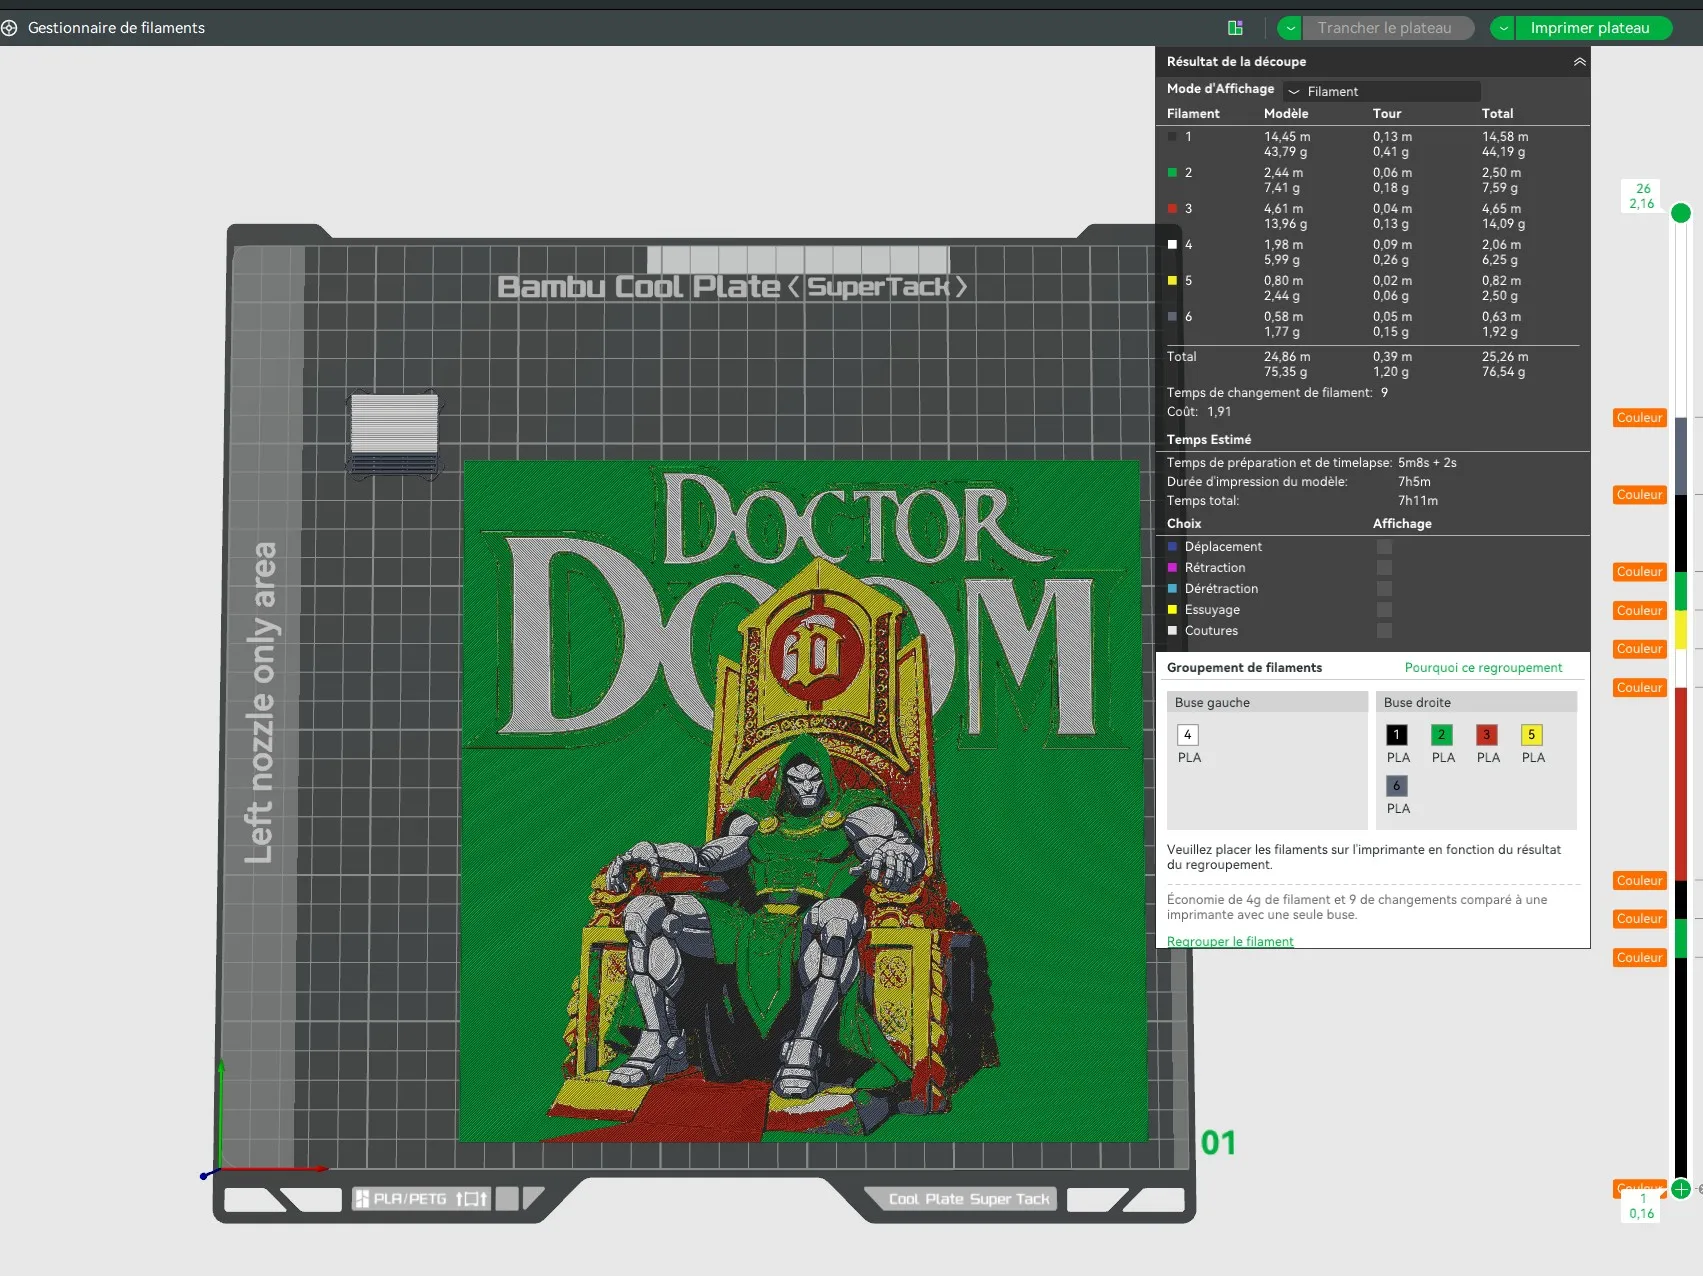
Task: Open the Gestionnaire de filaments panel
Action: tap(105, 28)
